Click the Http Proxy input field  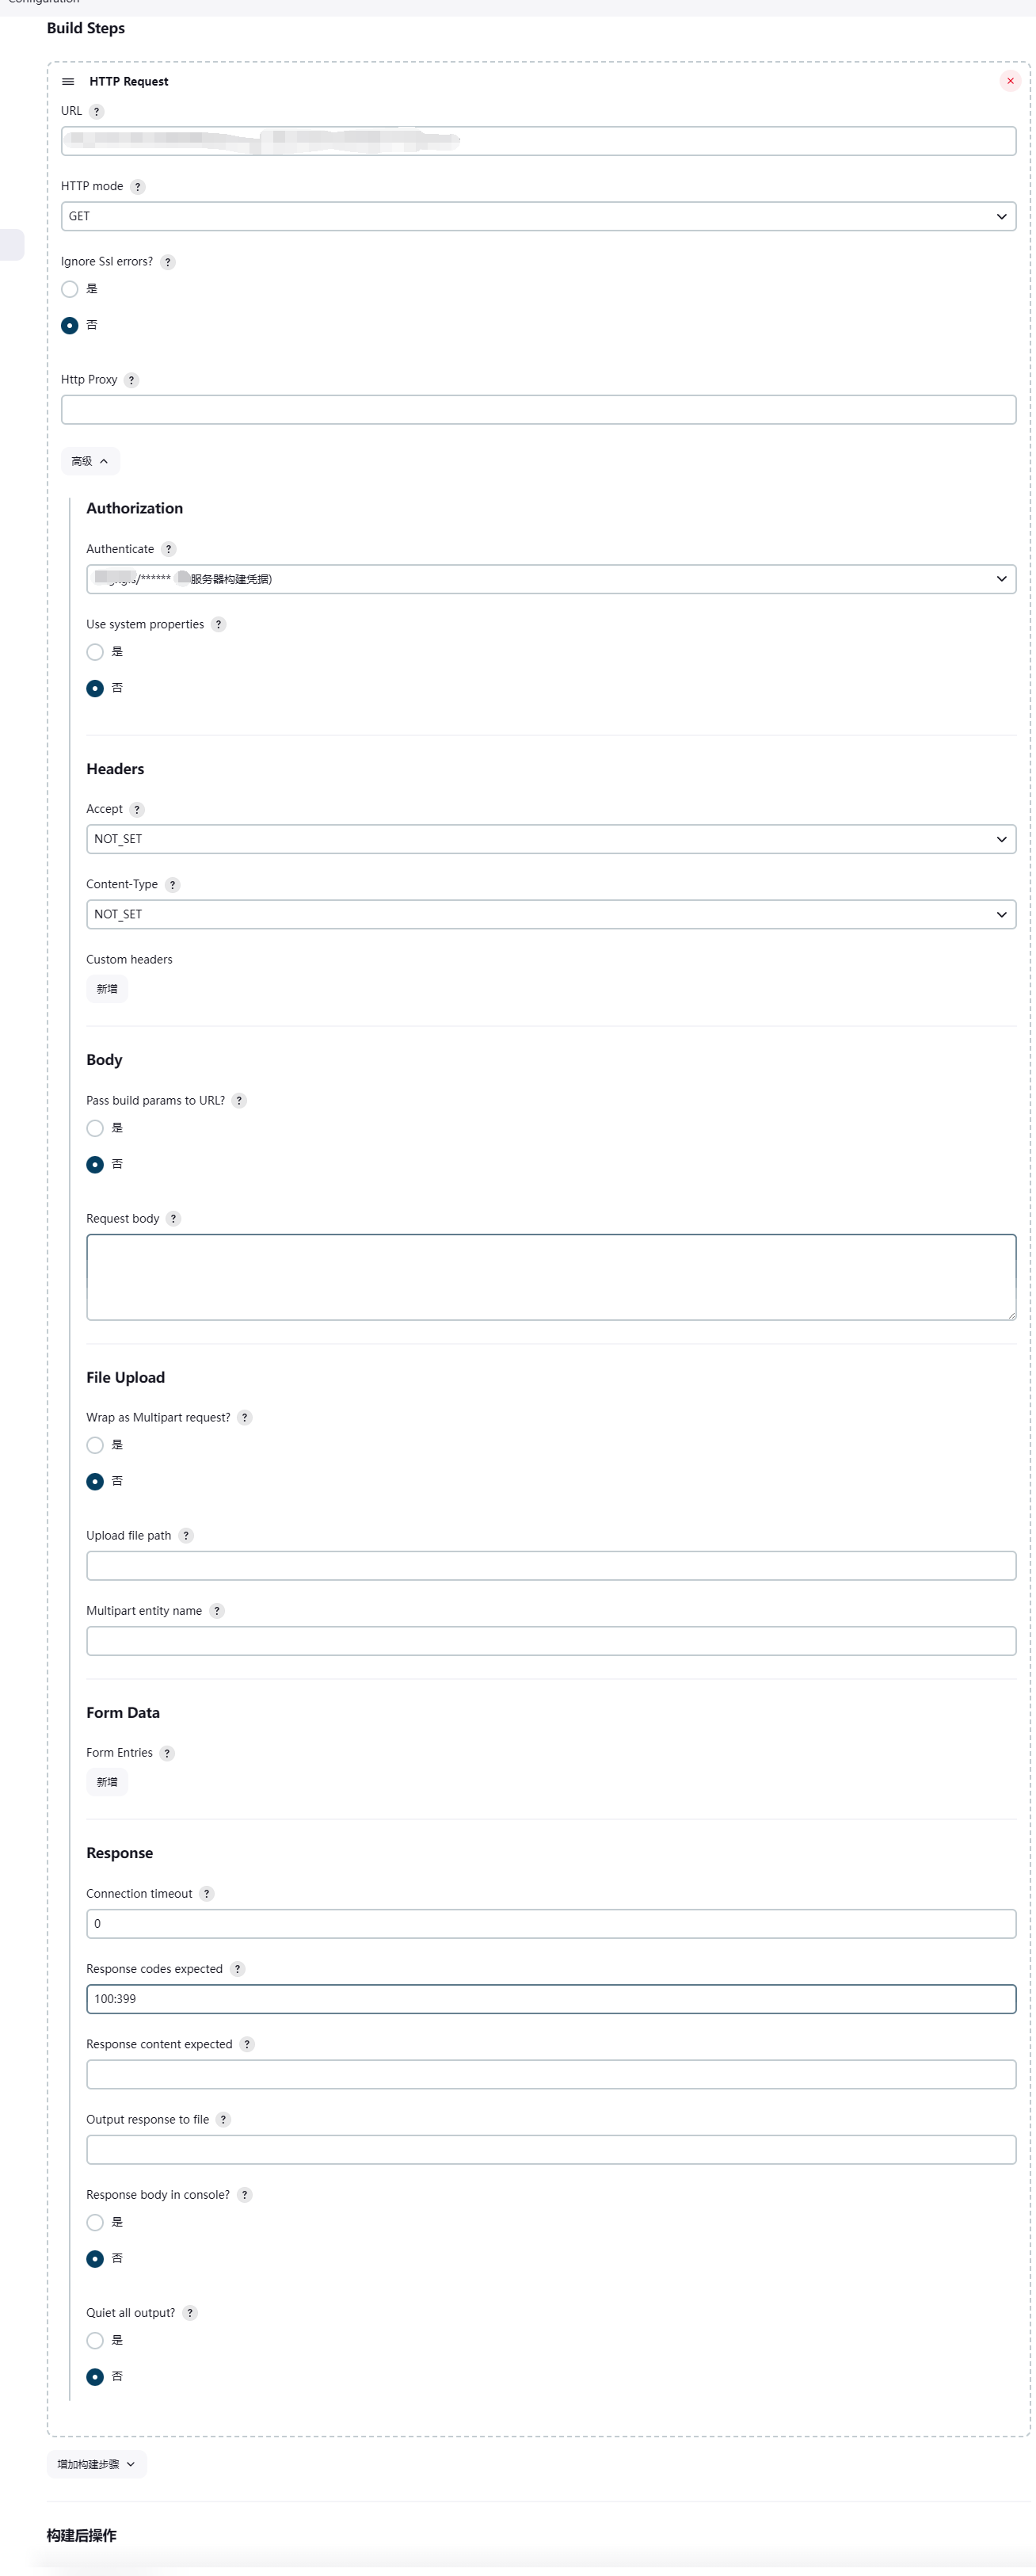coord(538,409)
